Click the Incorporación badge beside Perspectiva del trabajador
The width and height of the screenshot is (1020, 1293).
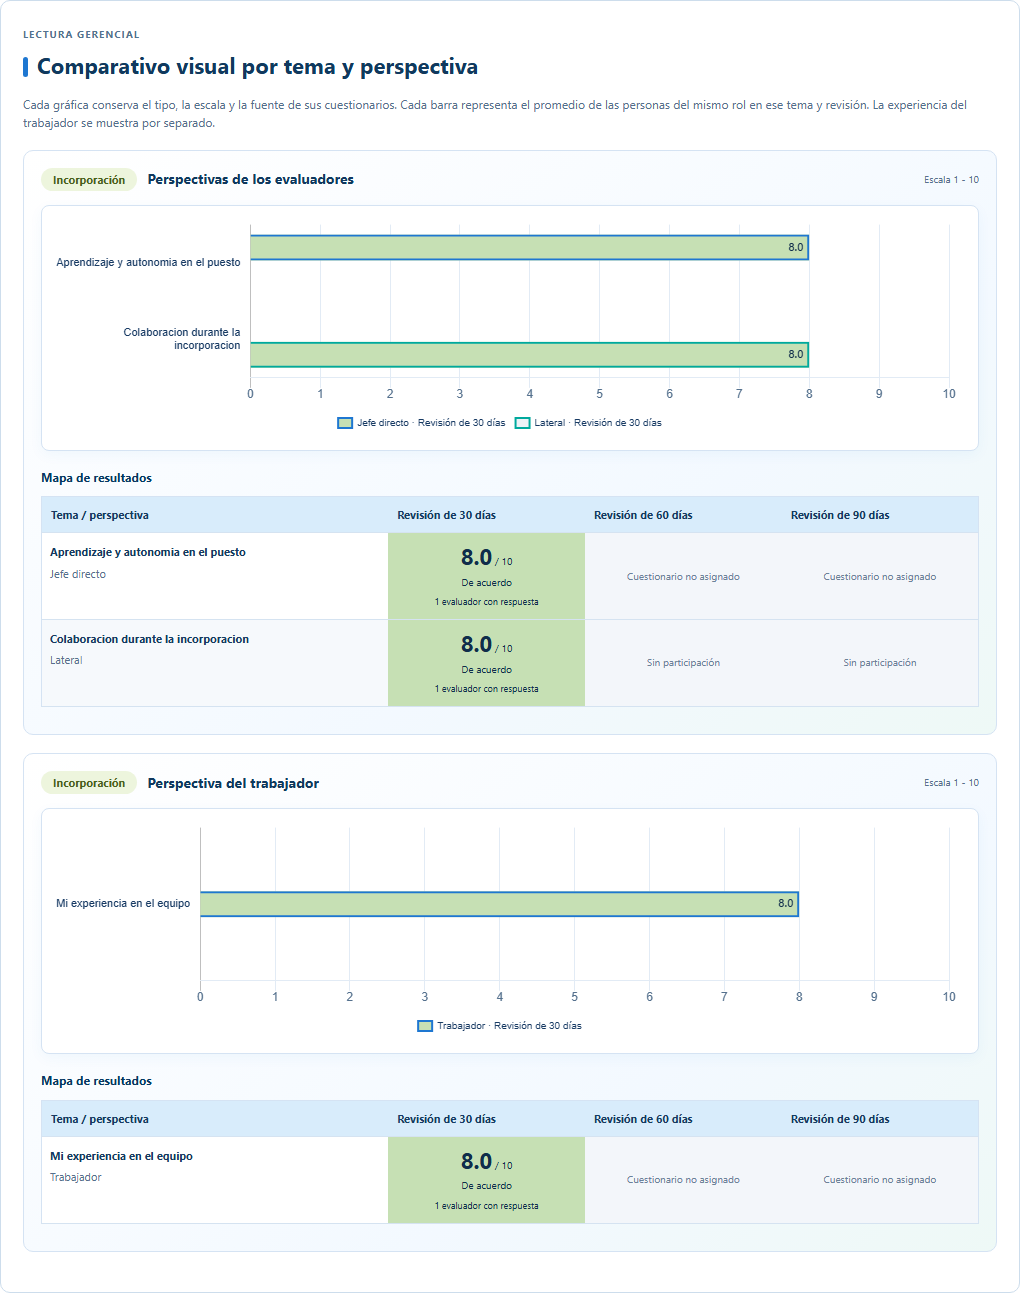pyautogui.click(x=89, y=783)
